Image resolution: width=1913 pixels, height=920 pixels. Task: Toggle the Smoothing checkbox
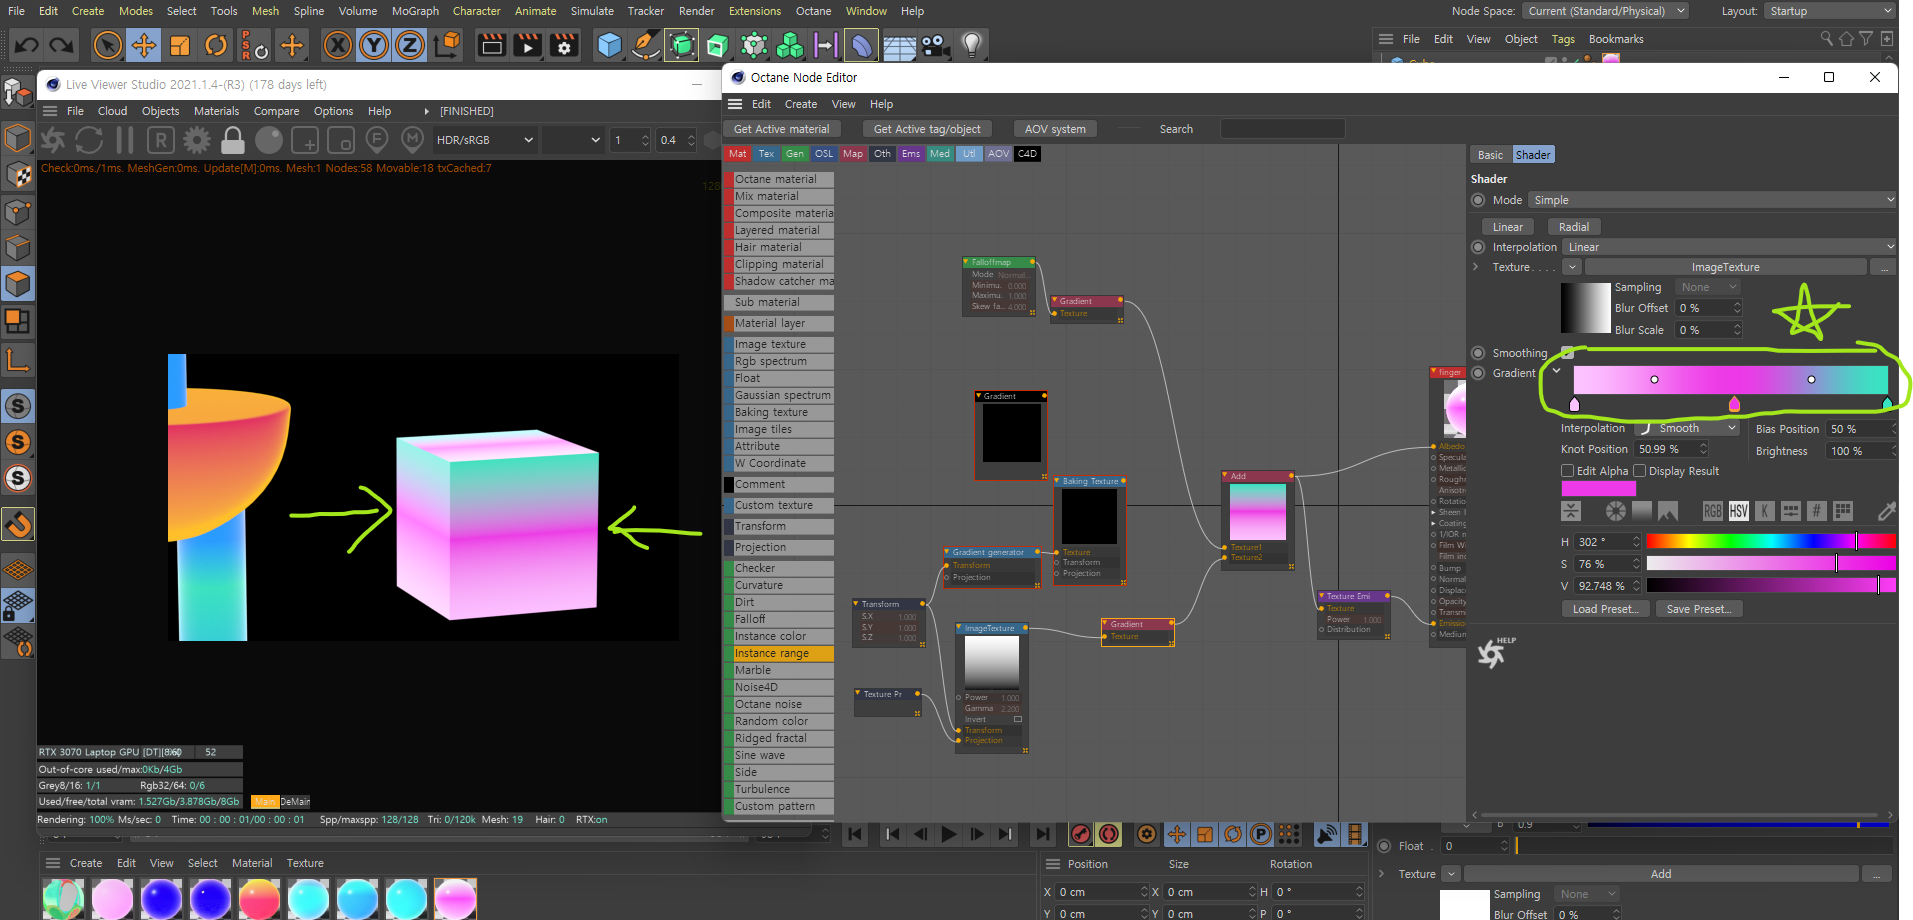coord(1567,353)
